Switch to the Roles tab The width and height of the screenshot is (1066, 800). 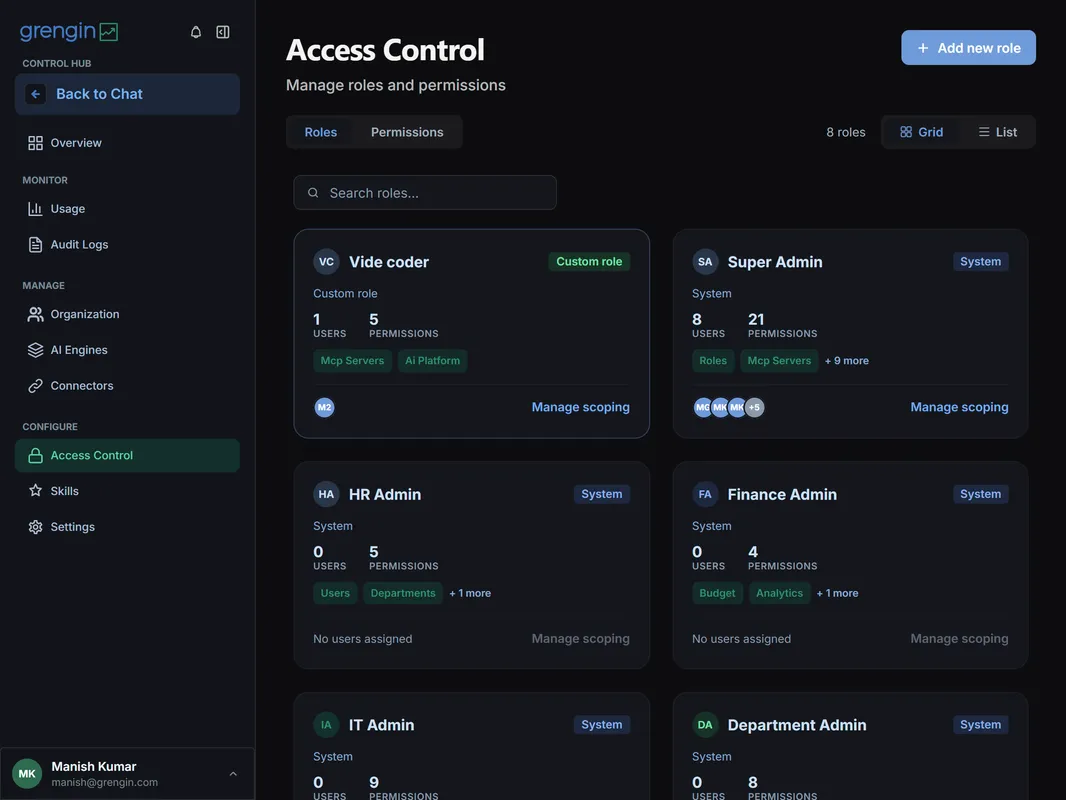click(321, 132)
